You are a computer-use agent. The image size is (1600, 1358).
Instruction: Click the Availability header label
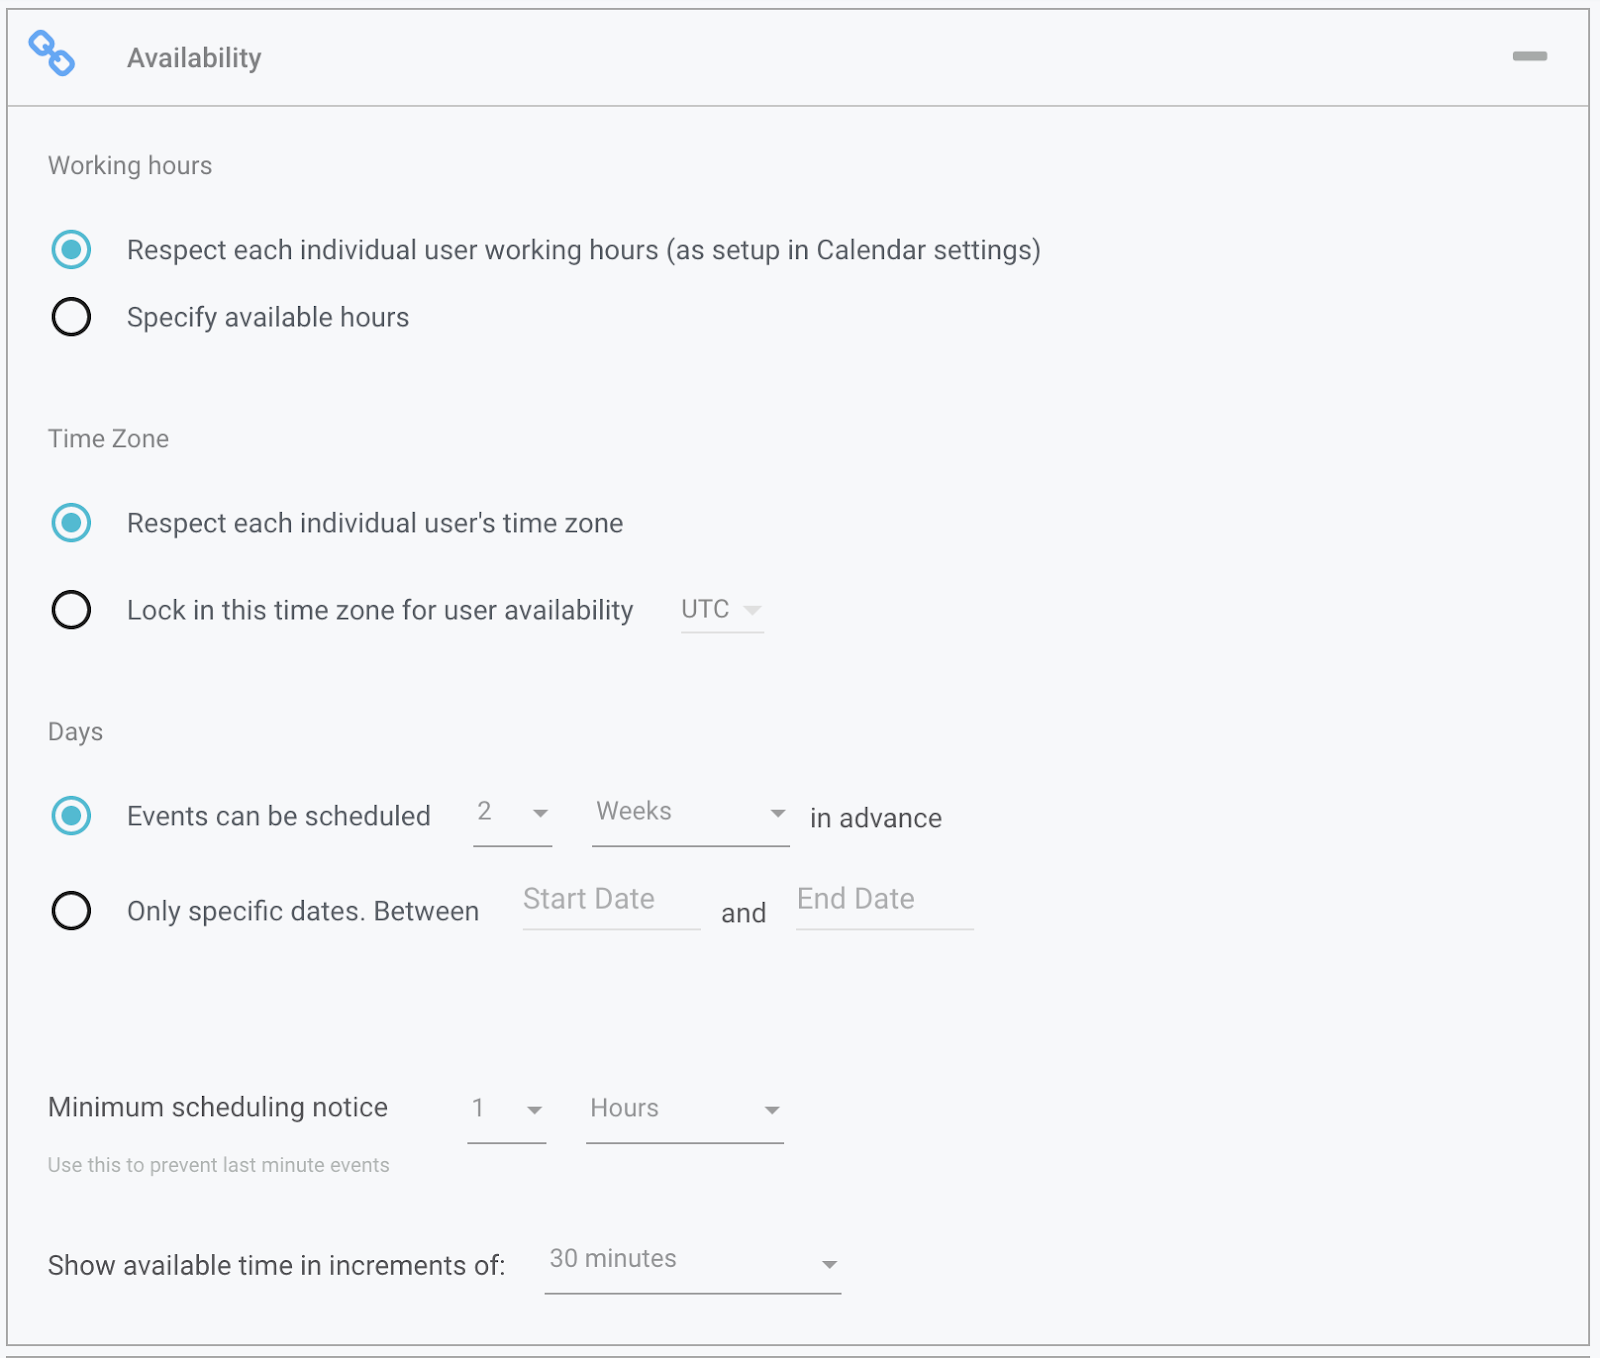194,57
